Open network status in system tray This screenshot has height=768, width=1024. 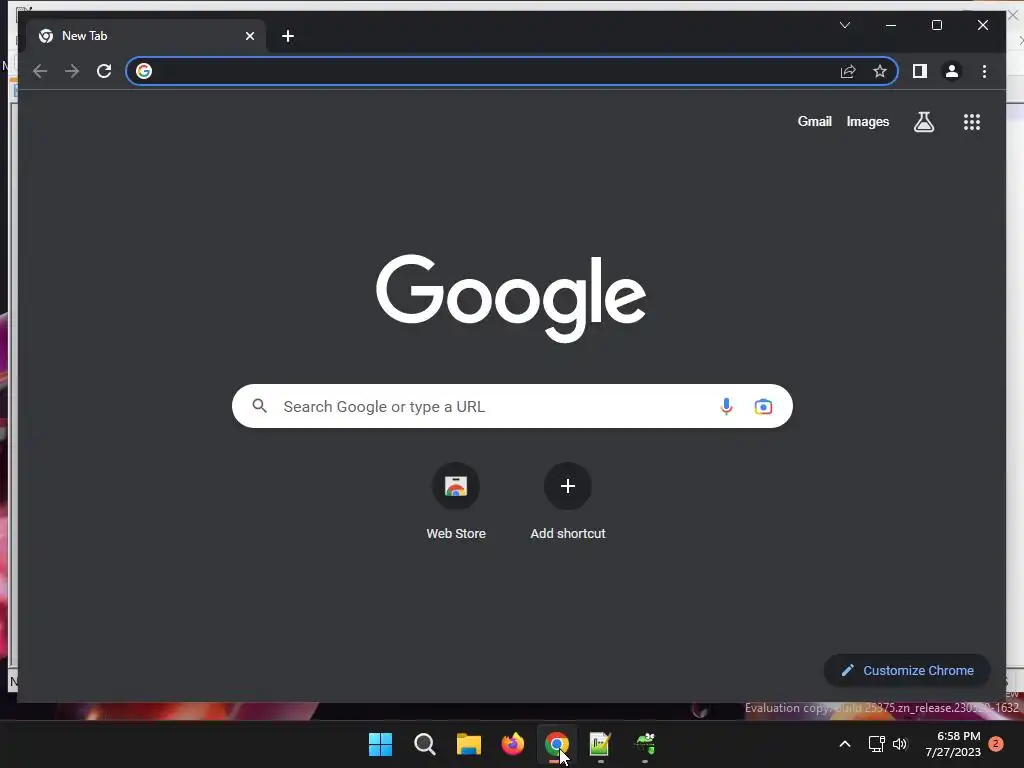pyautogui.click(x=876, y=744)
